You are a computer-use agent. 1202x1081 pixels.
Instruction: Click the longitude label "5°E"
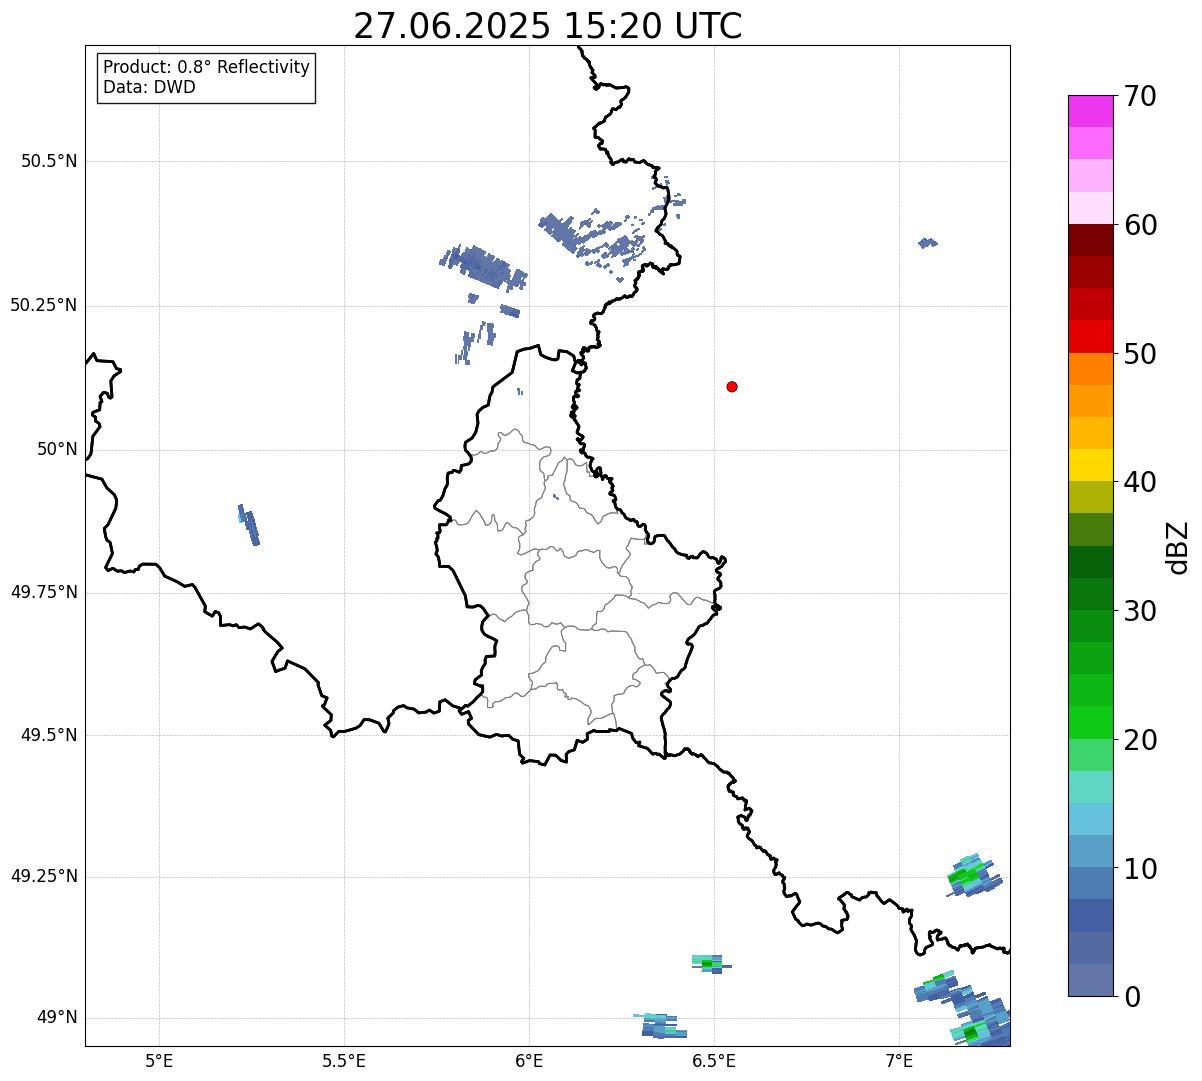pos(159,1060)
